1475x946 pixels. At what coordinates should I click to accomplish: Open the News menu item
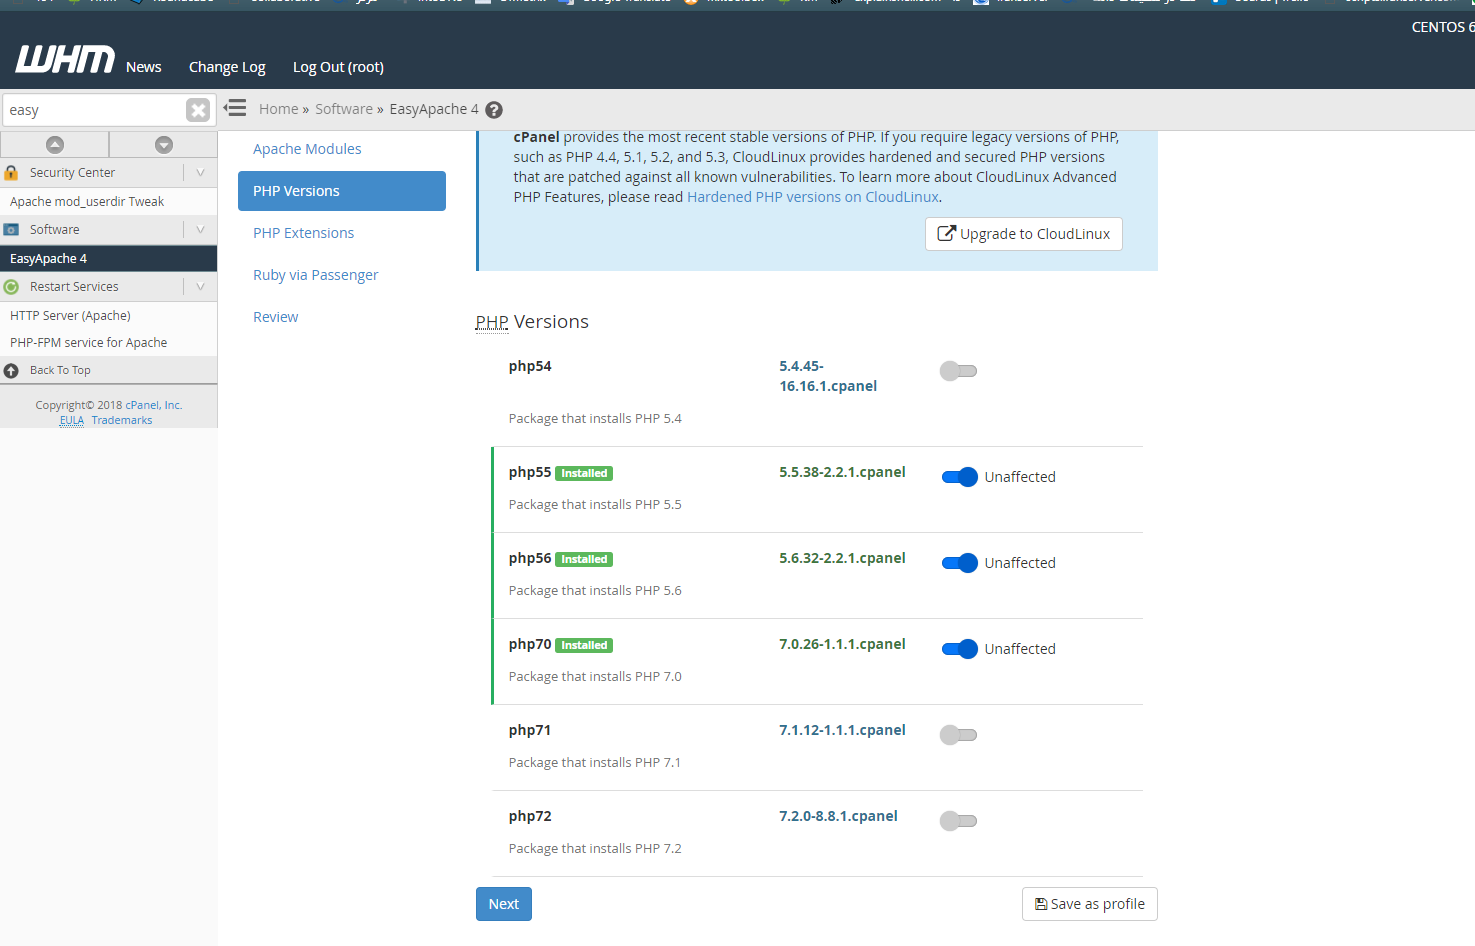coord(144,67)
